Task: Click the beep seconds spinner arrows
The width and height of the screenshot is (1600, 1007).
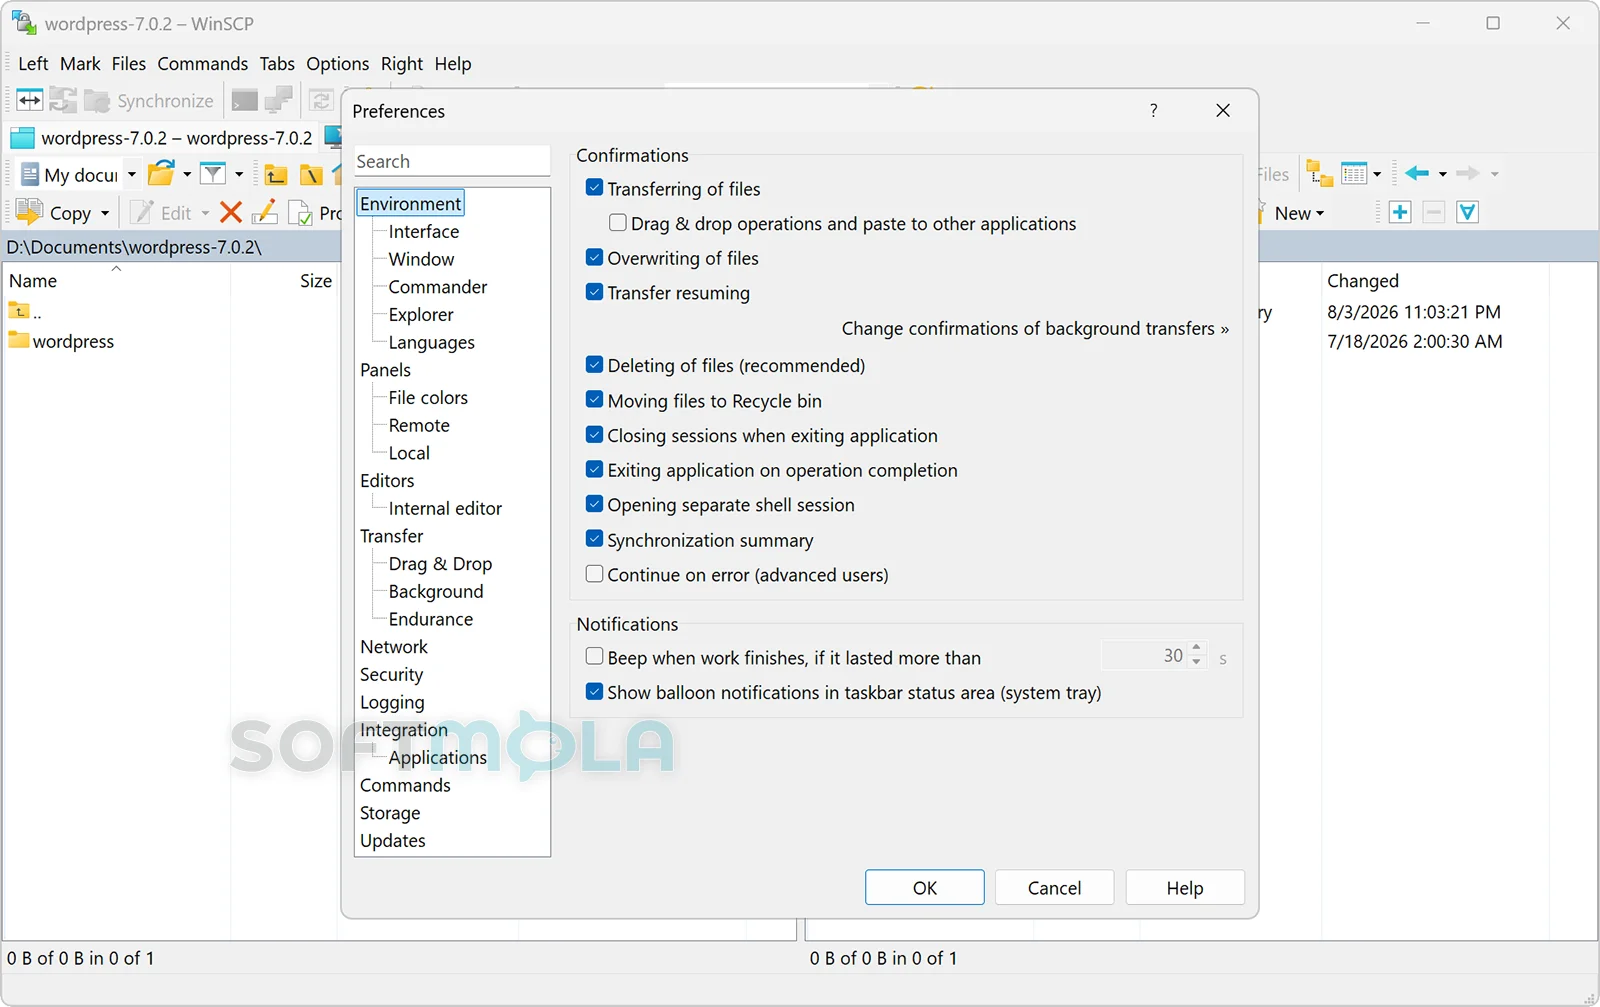Action: tap(1197, 655)
